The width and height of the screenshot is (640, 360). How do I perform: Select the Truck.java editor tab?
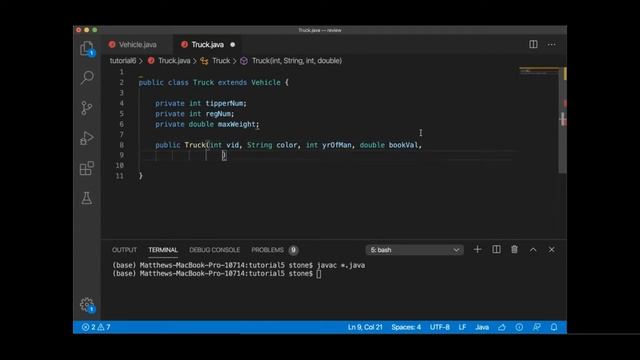point(208,44)
